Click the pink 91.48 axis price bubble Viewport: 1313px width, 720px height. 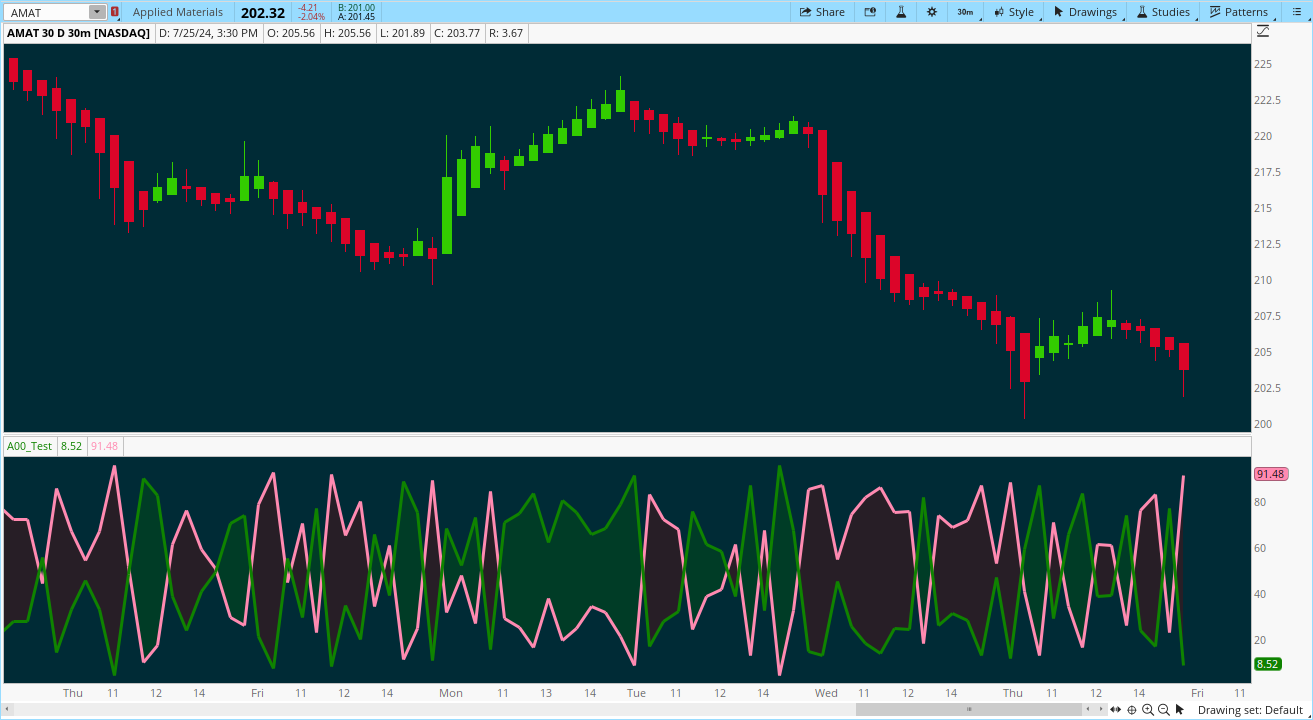click(x=1270, y=474)
